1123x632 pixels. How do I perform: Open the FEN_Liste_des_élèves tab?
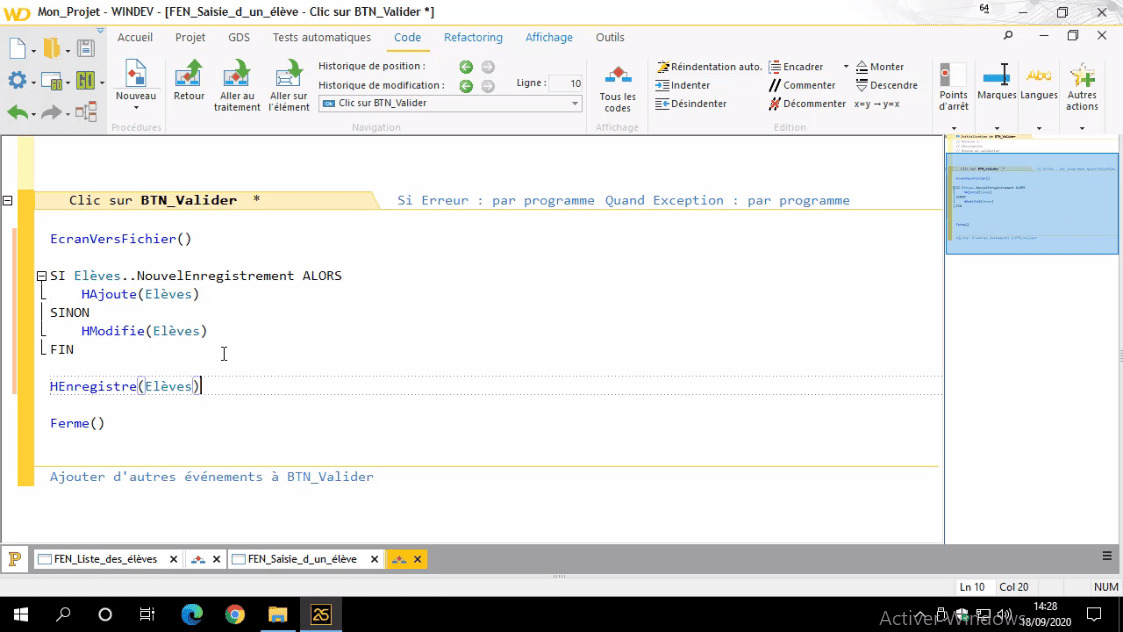click(x=105, y=559)
